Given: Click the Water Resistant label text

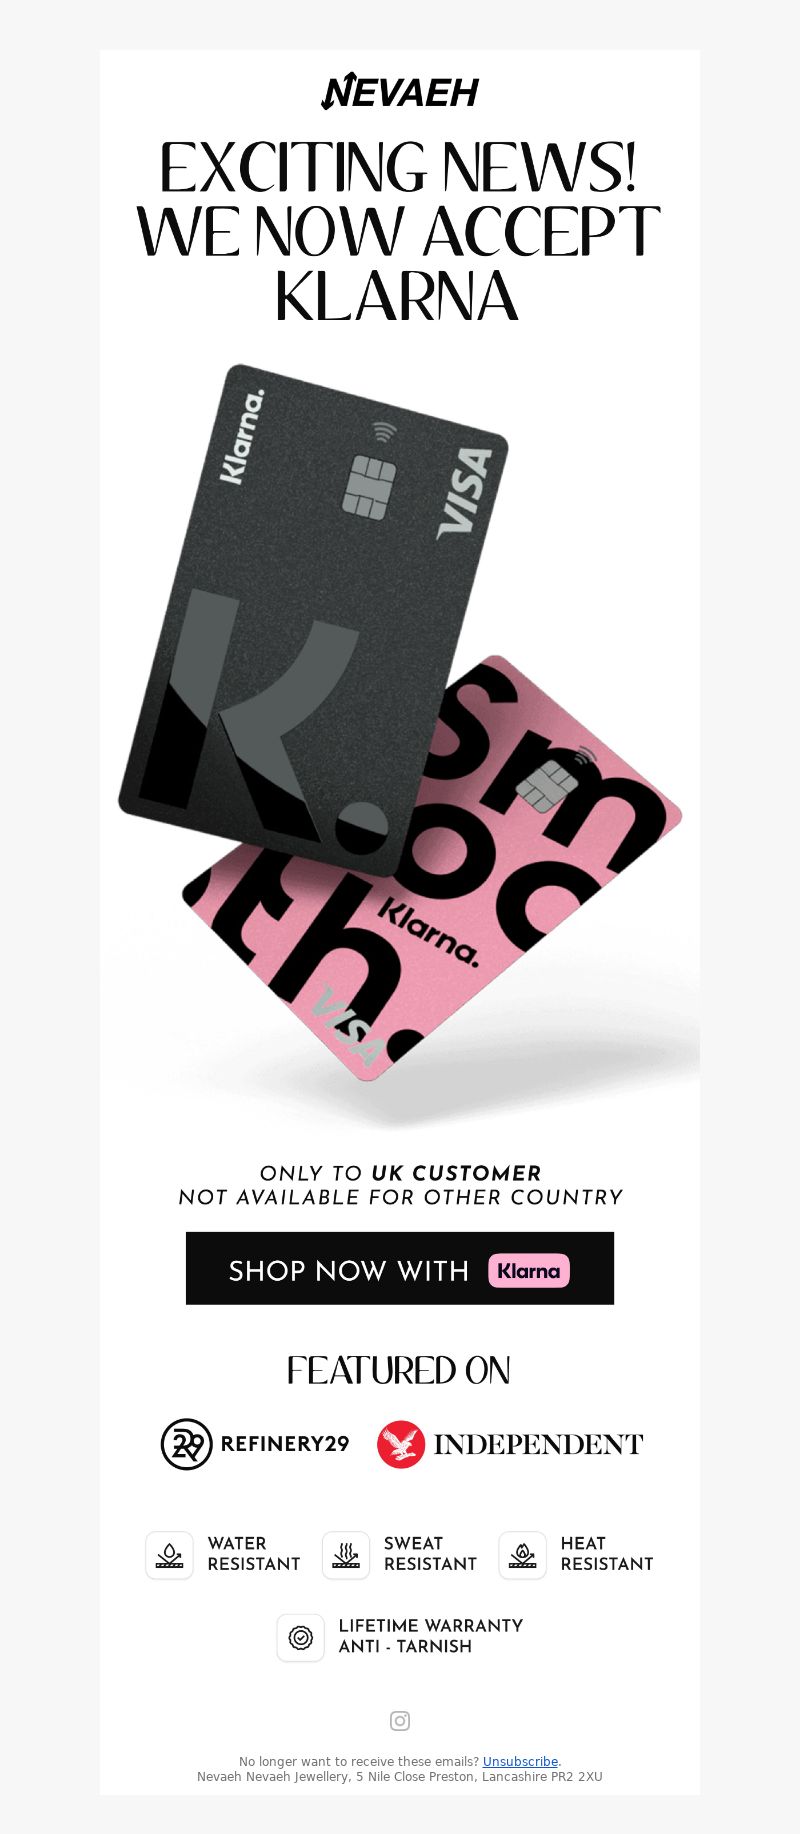Looking at the screenshot, I should [x=254, y=1554].
